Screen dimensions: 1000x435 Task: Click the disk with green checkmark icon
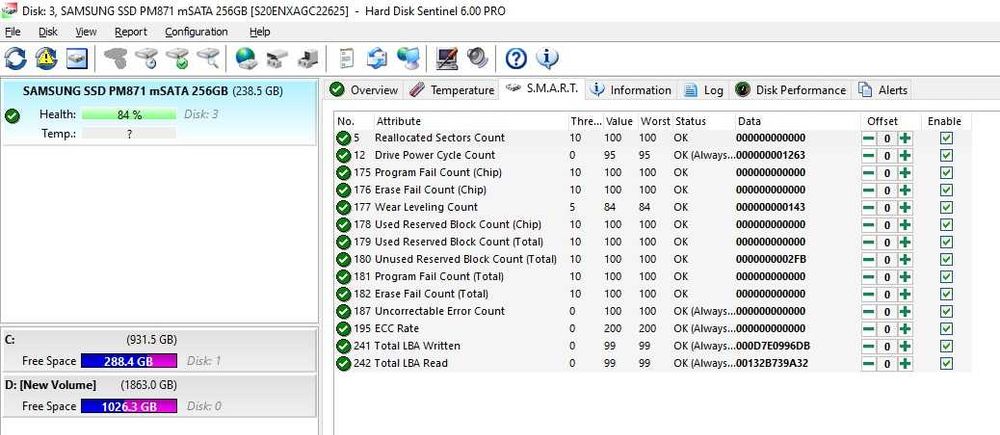tap(177, 59)
